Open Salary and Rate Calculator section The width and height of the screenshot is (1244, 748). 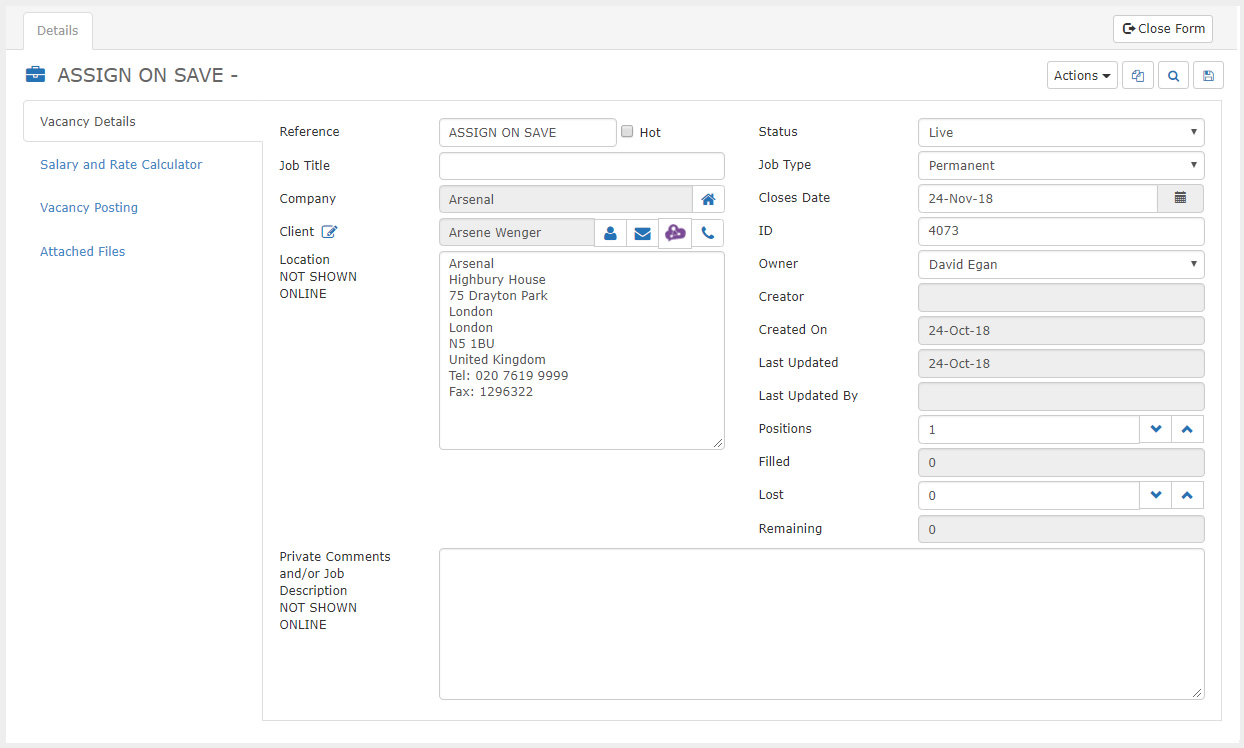(121, 164)
